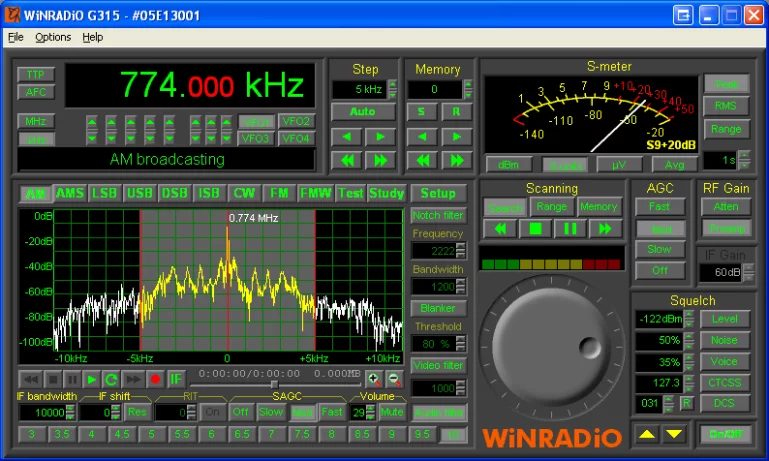
Task: Click the recorder playback position slider
Action: click(x=274, y=384)
